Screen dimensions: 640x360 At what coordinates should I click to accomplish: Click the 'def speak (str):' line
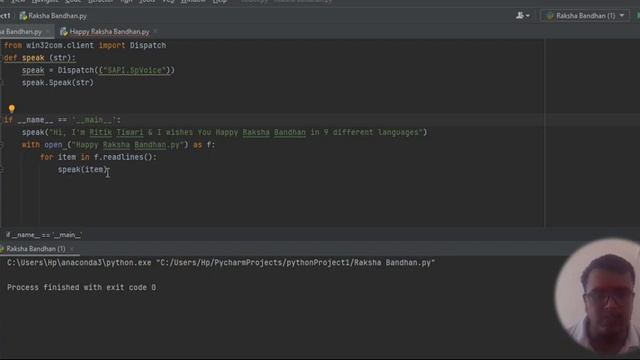(40, 58)
